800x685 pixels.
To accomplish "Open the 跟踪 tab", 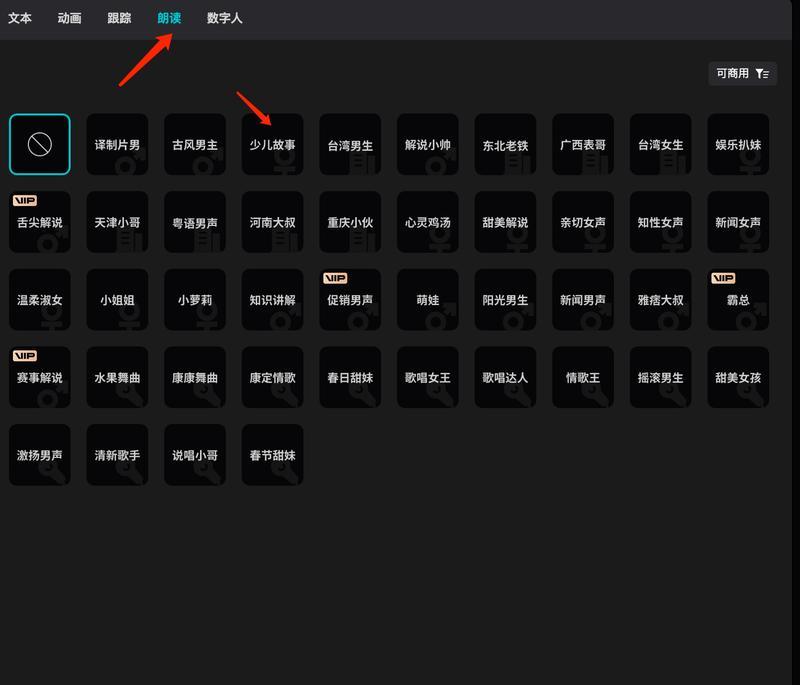I will coord(119,18).
